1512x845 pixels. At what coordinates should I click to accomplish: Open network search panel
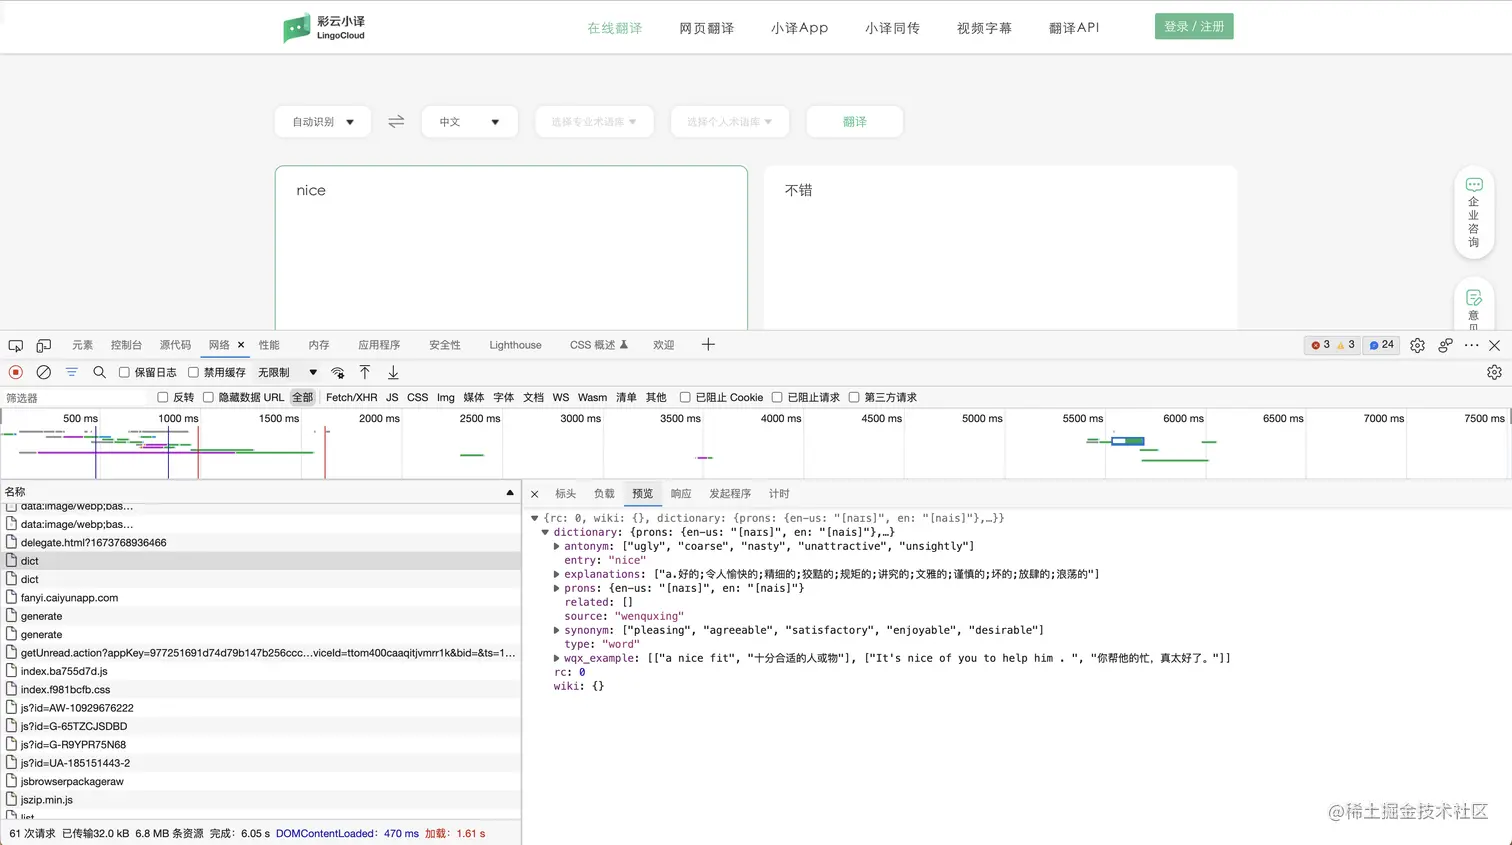pyautogui.click(x=99, y=372)
